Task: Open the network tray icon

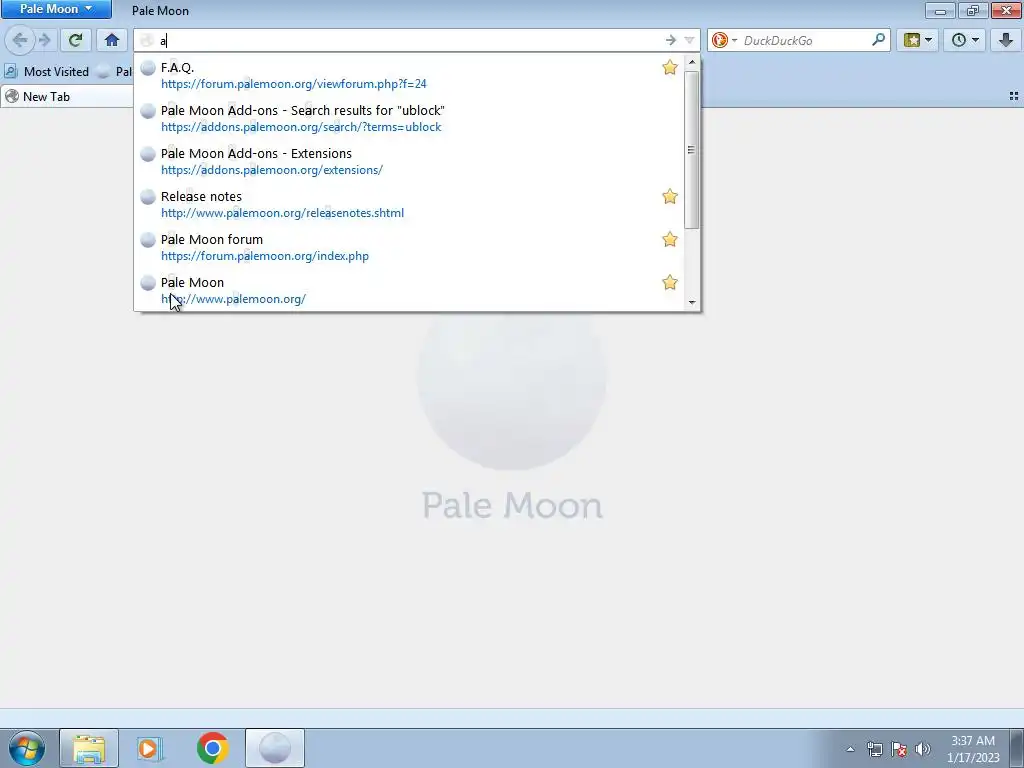Action: click(x=874, y=749)
